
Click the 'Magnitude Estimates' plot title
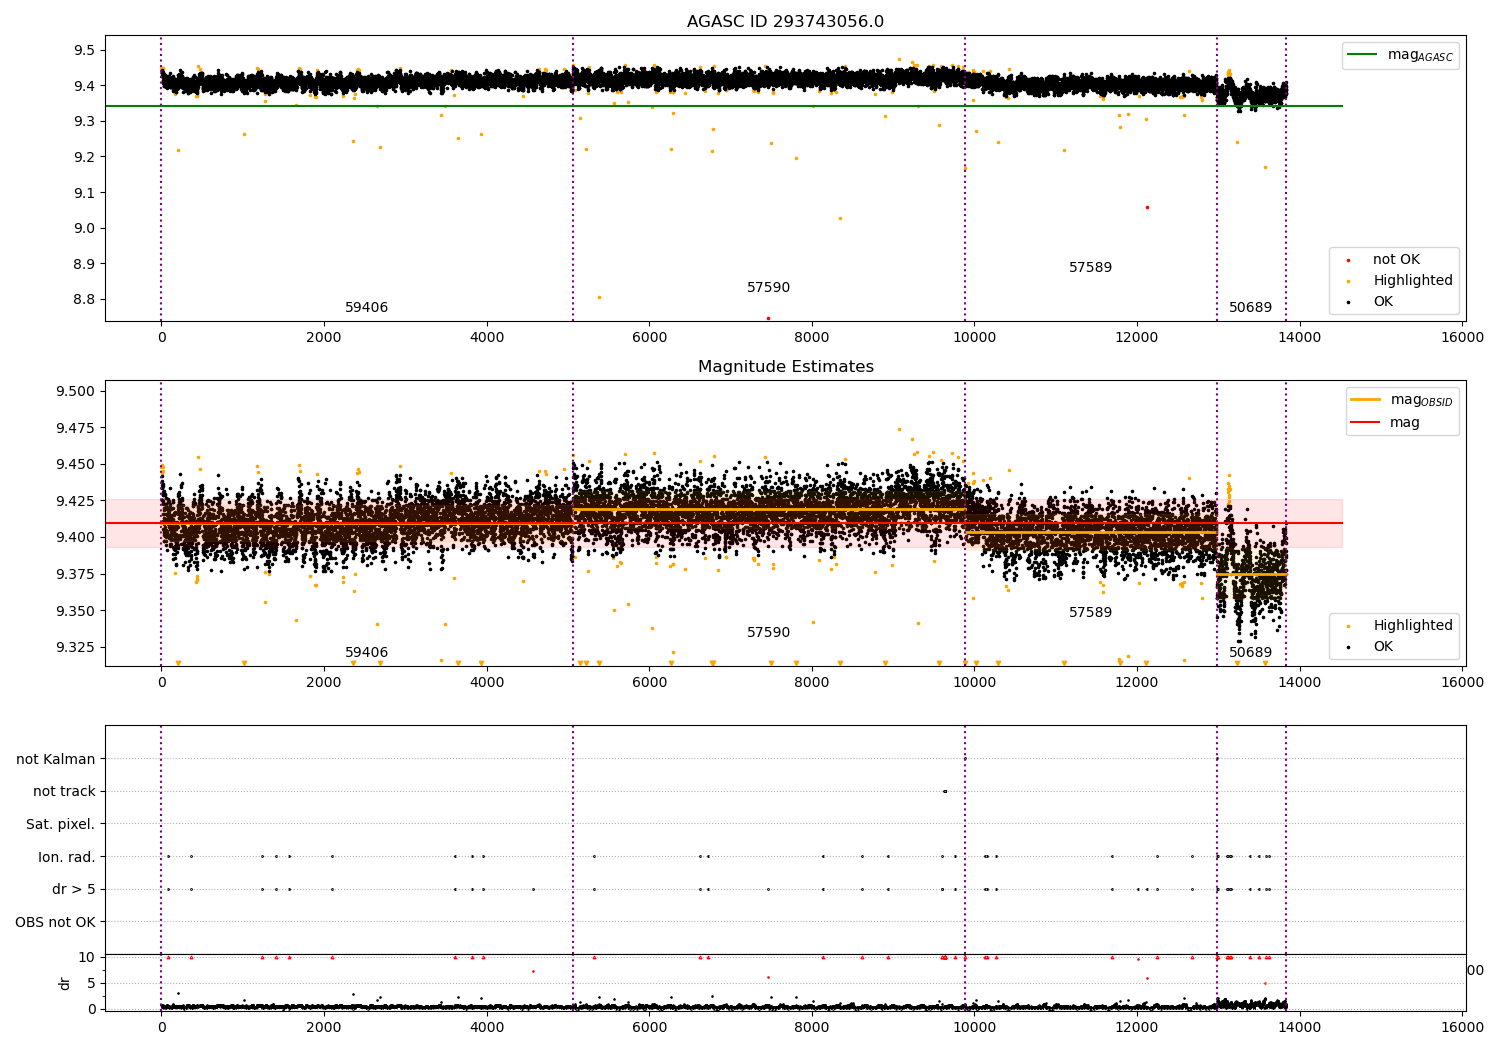(x=785, y=367)
